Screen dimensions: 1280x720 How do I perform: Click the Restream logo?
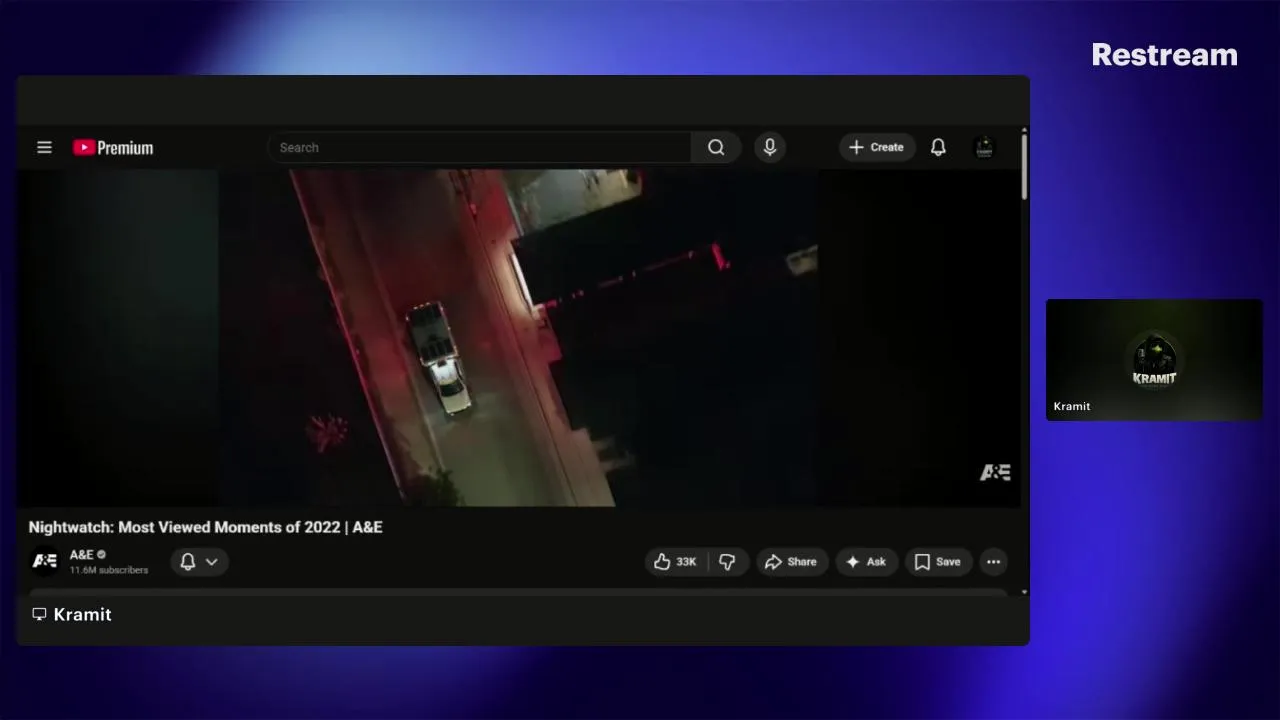click(1164, 55)
